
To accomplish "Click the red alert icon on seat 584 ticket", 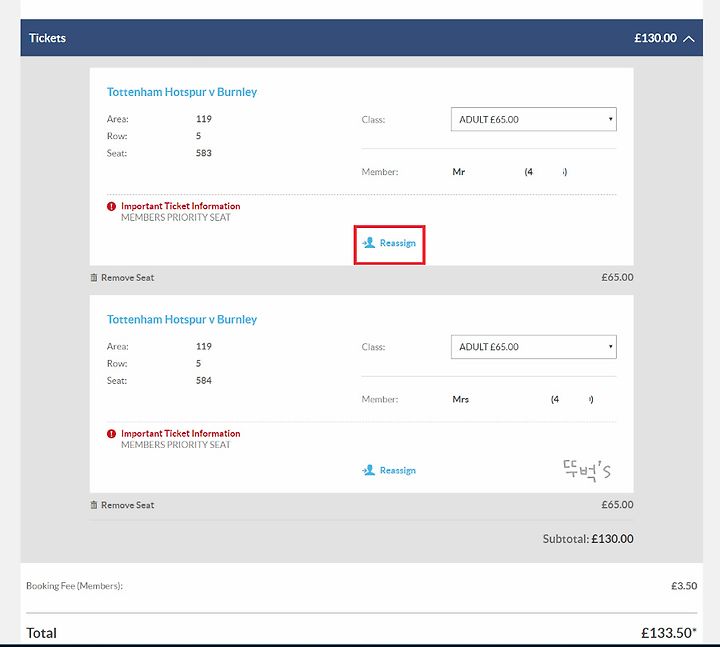I will [111, 433].
